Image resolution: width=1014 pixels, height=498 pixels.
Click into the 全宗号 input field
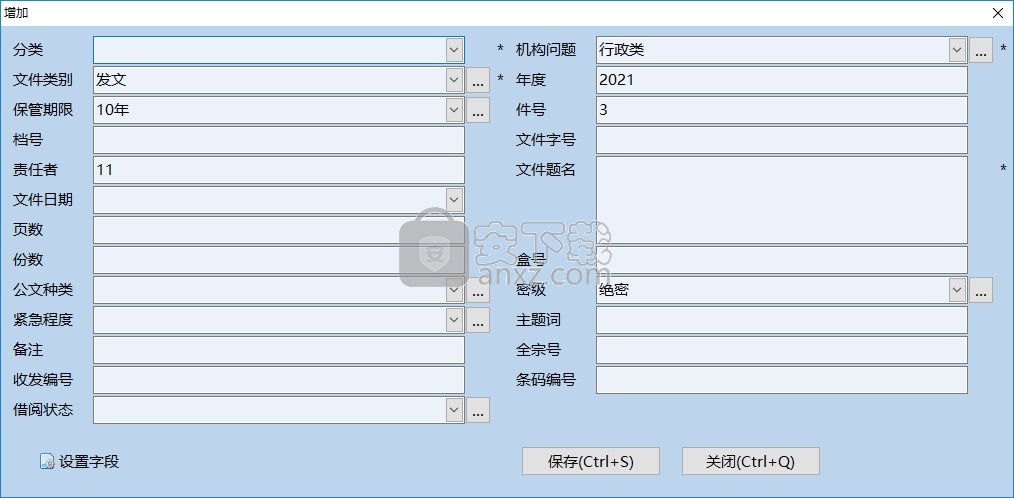click(x=782, y=350)
